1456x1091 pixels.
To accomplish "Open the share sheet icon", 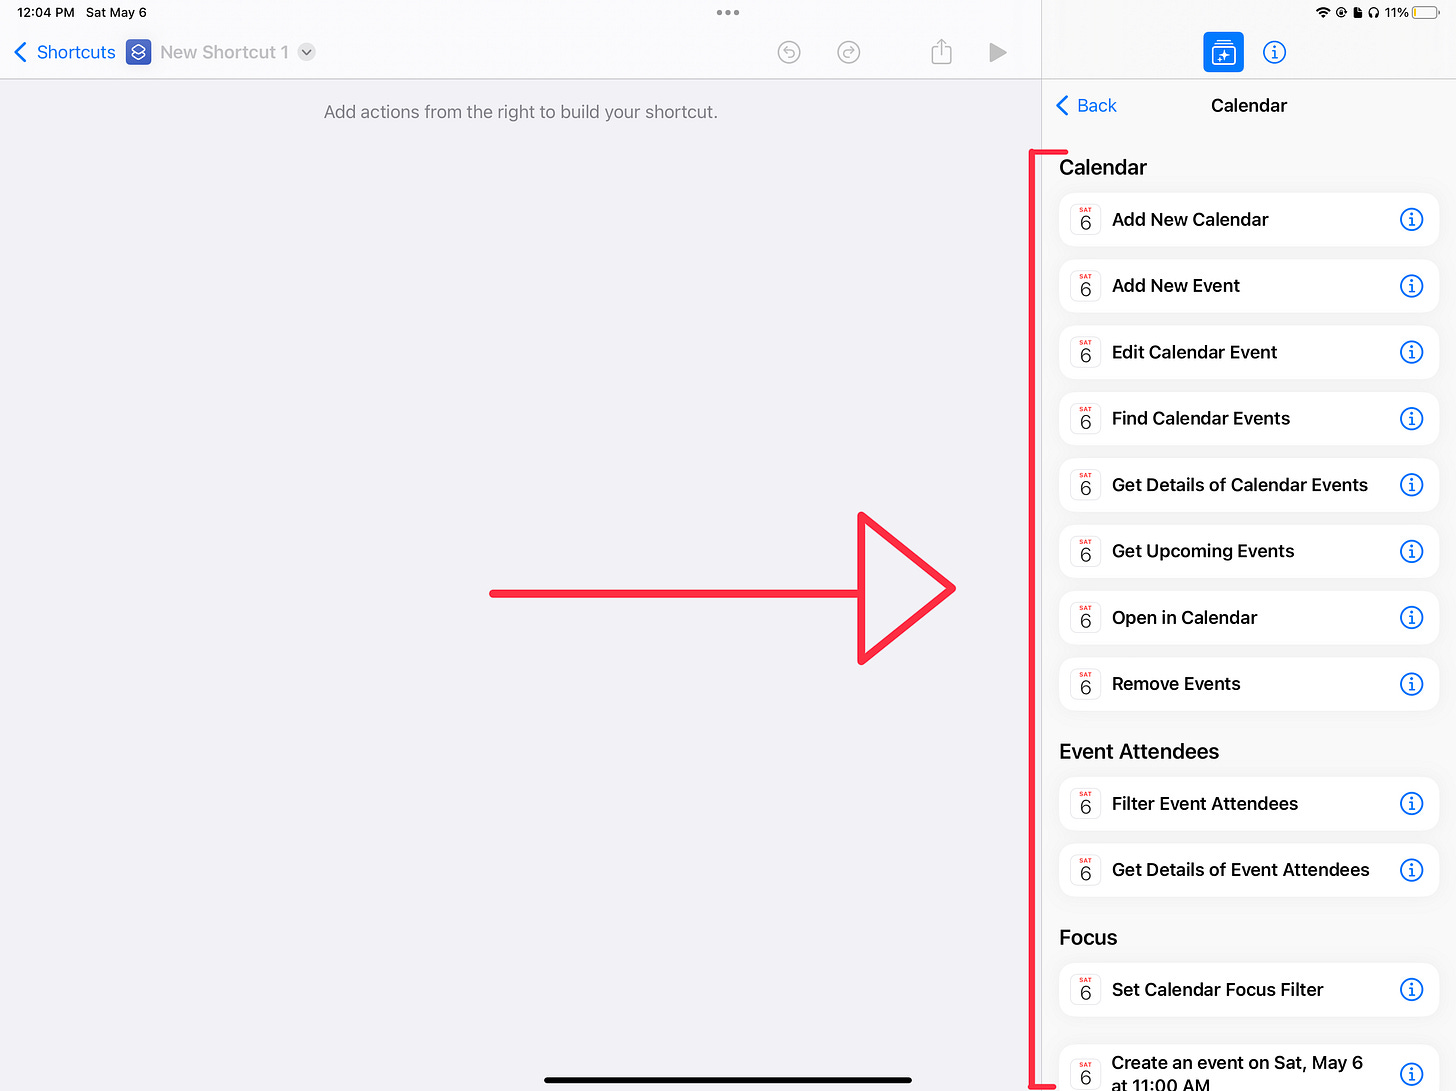I will point(941,51).
